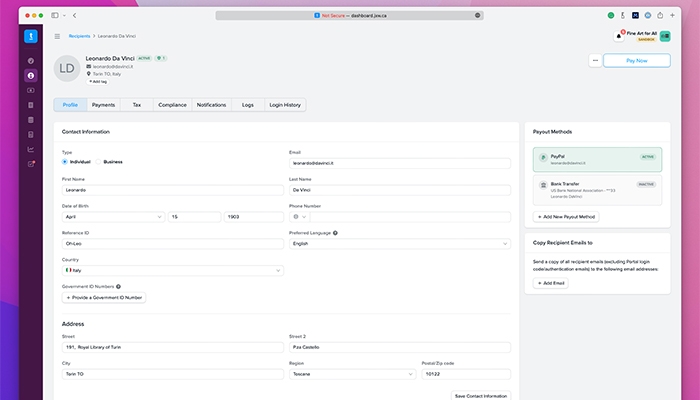Open the Country Italy dropdown
The image size is (700, 400).
tap(172, 271)
